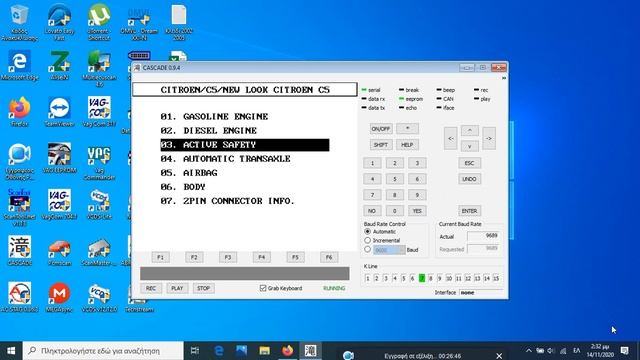
Task: Open Forscan desktop shortcut
Action: pyautogui.click(x=59, y=251)
